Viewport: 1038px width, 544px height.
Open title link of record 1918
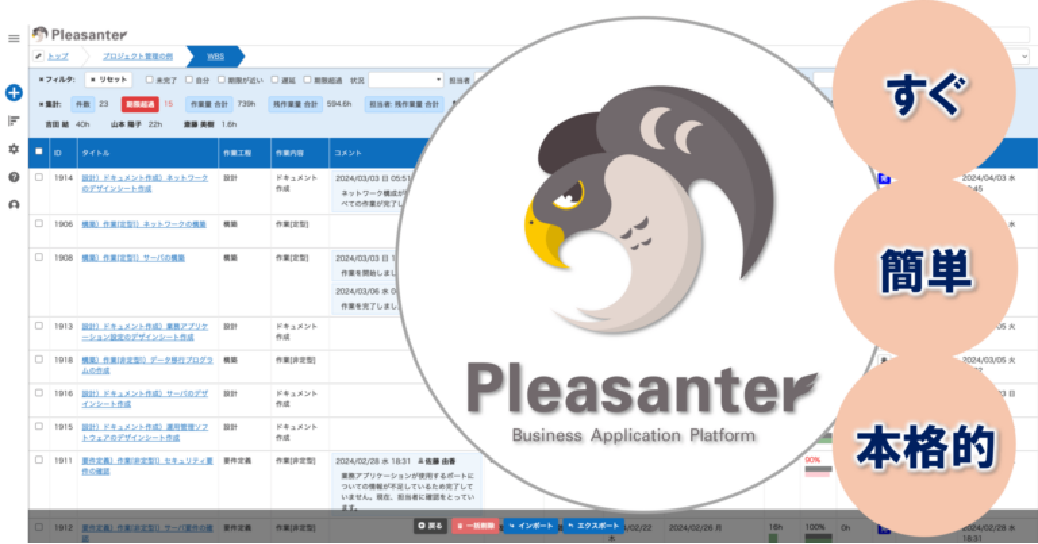coord(147,366)
